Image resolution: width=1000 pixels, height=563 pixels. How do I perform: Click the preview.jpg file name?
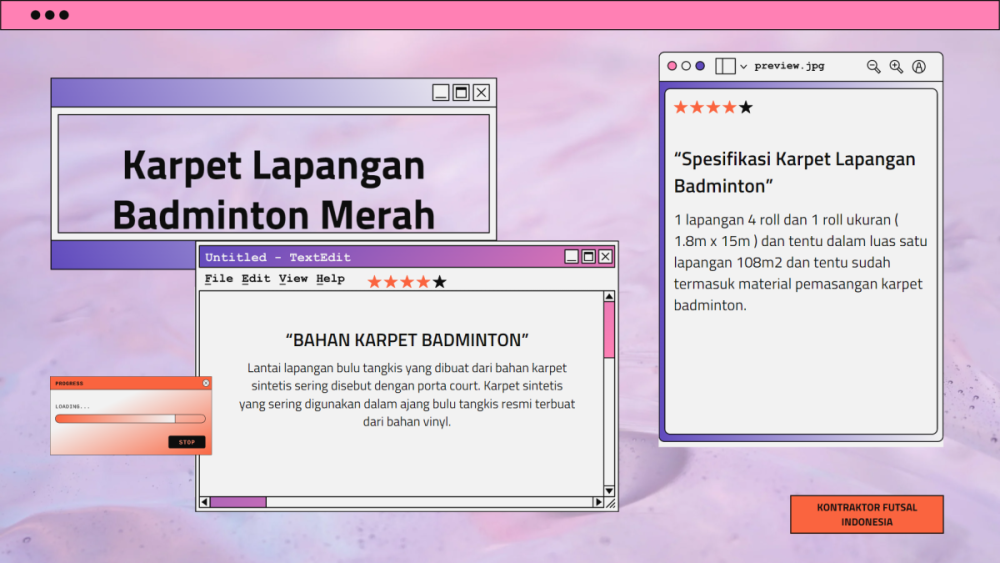click(x=790, y=66)
